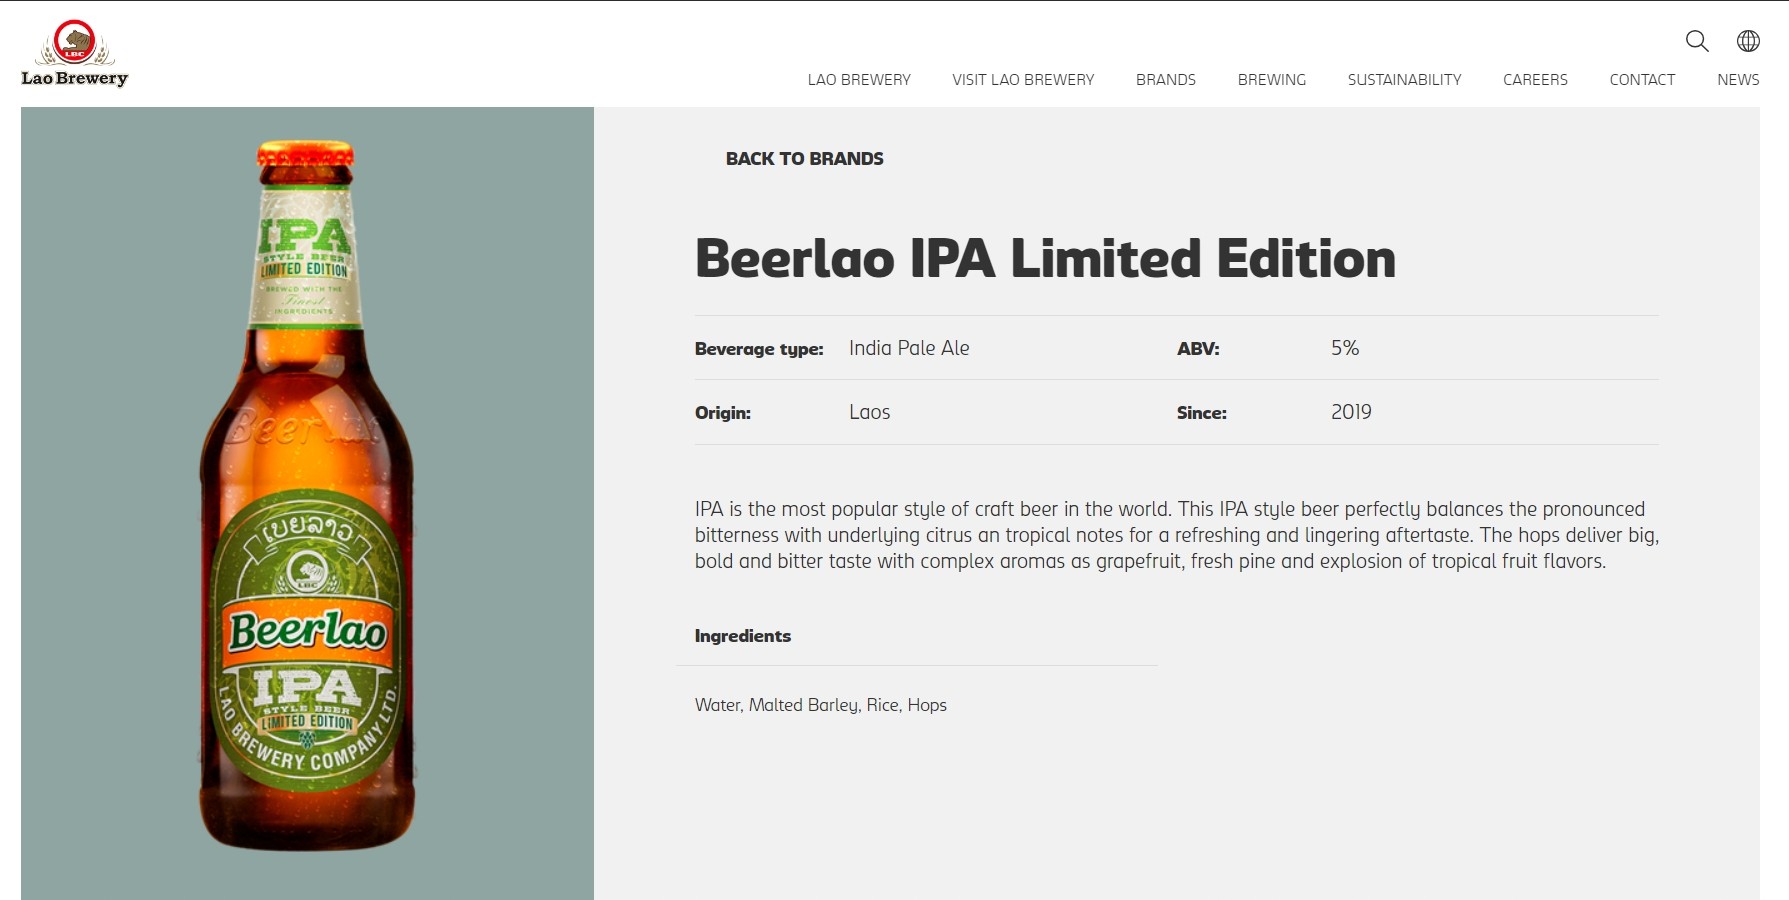This screenshot has width=1789, height=900.
Task: Click the Origin label
Action: [723, 413]
